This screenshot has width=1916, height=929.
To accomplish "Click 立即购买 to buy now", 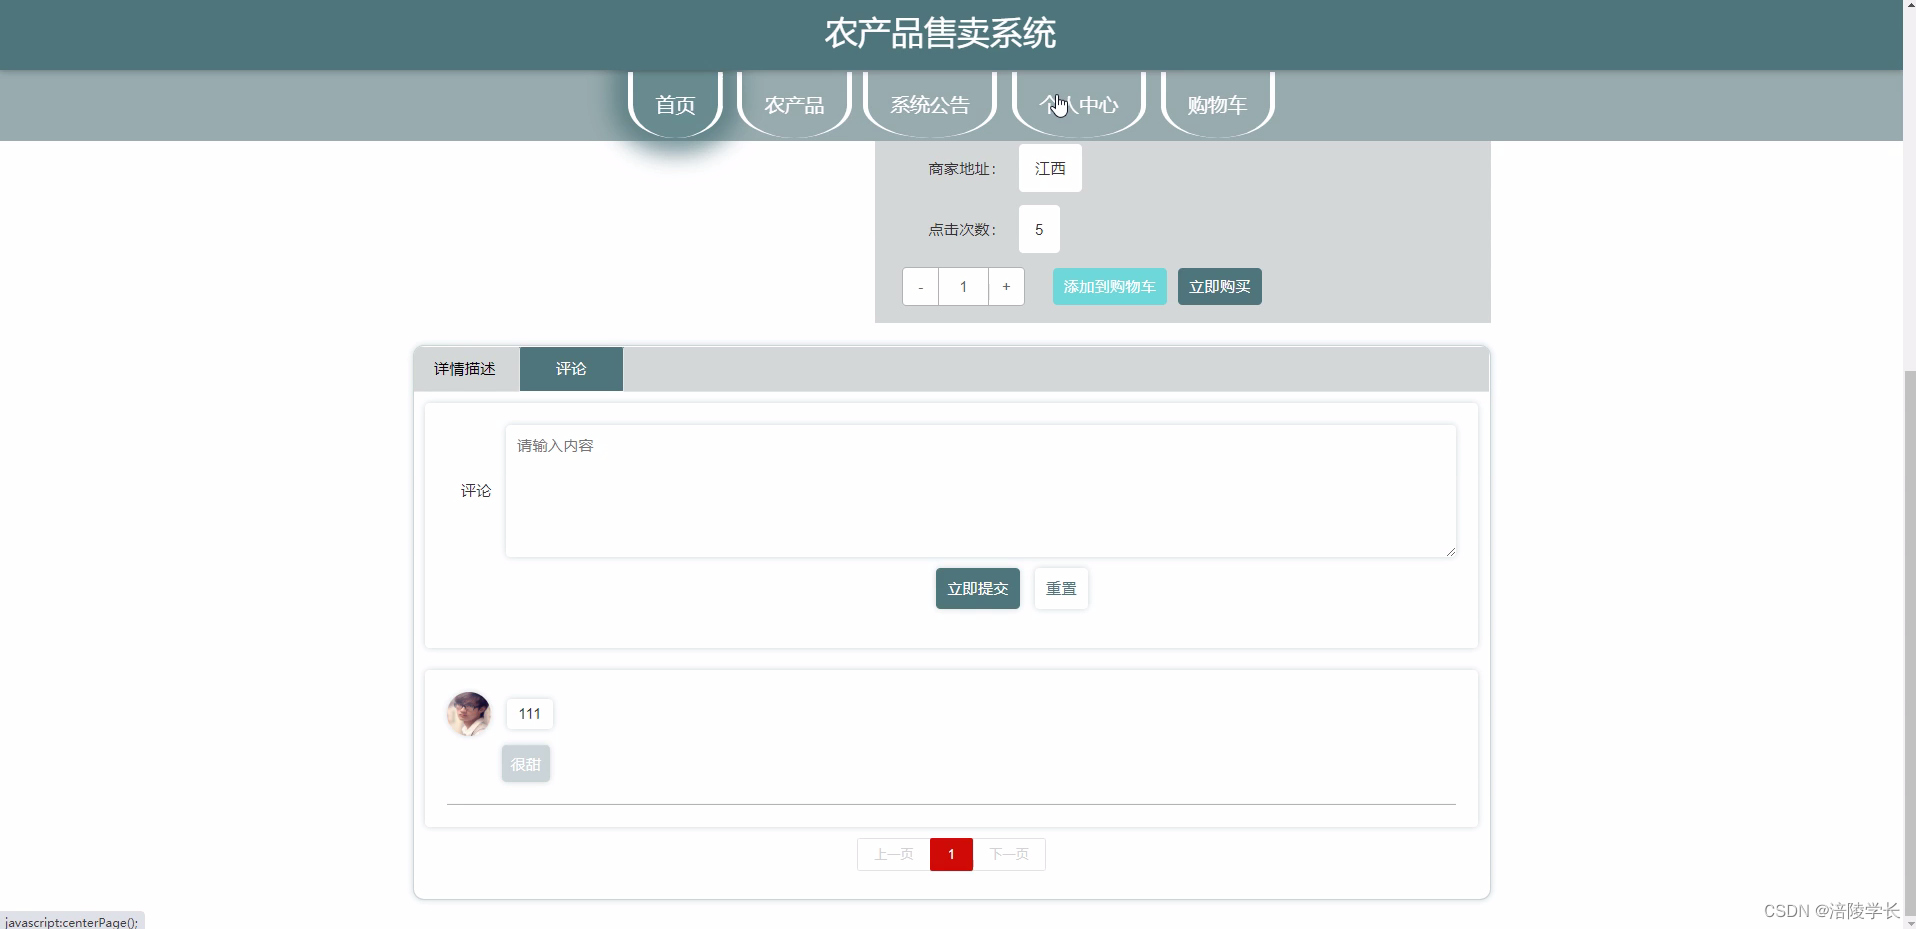I will coord(1219,286).
